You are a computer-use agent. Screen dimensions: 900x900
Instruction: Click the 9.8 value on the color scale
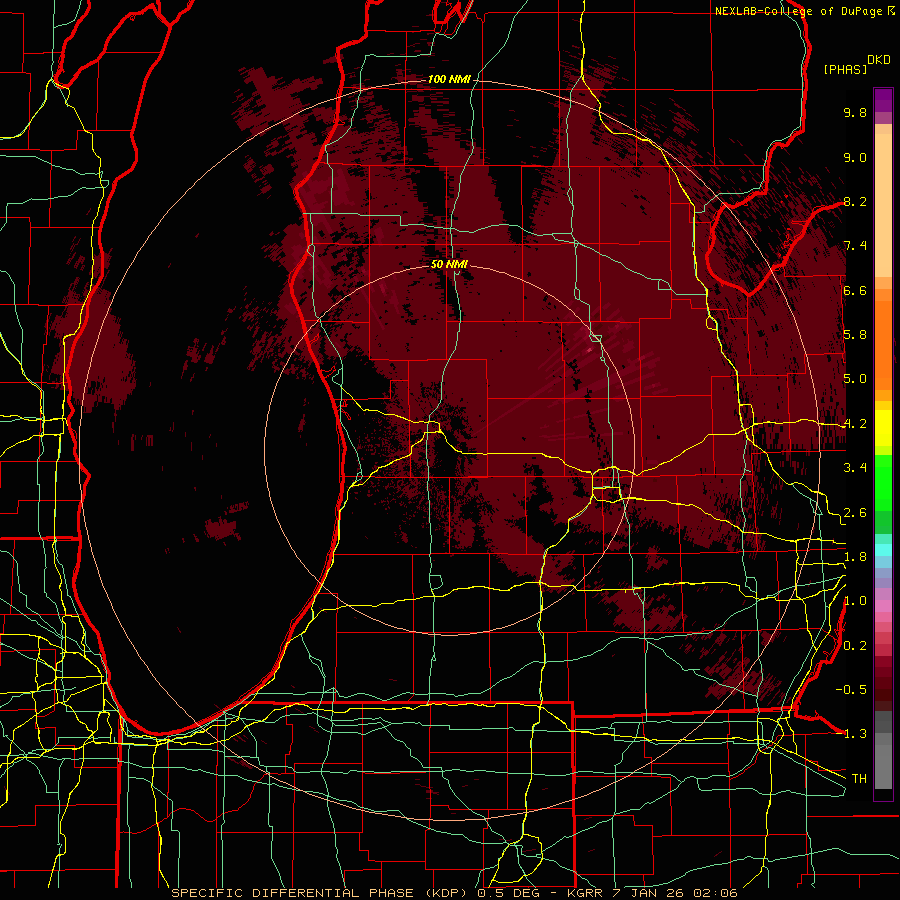855,112
